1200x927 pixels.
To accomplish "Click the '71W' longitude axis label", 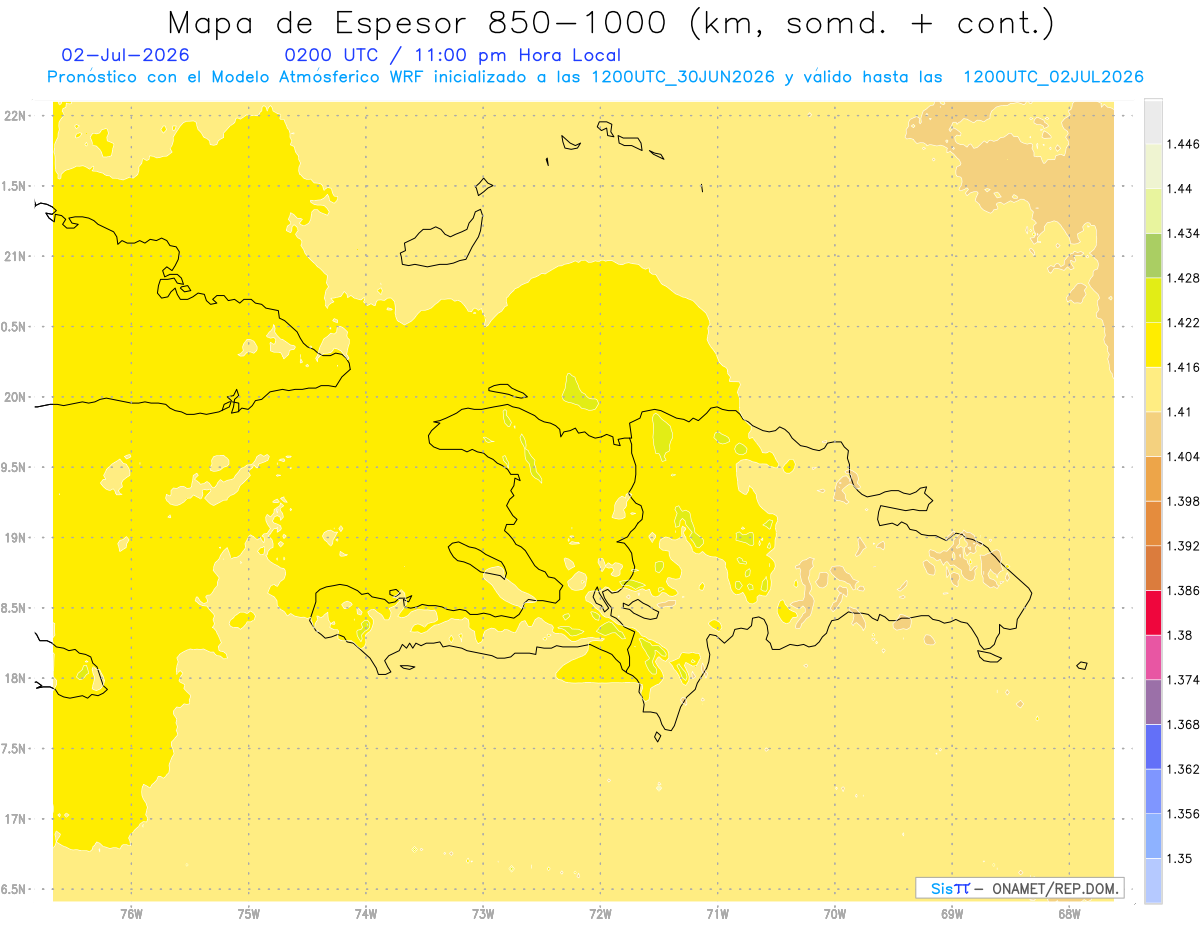I will point(717,913).
